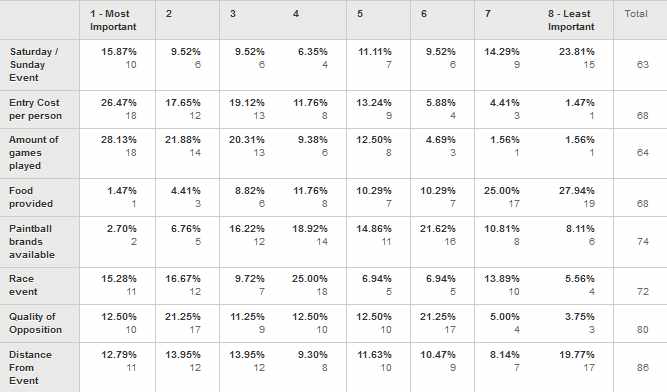The image size is (667, 392).
Task: Select the 'Distance From Event' row label
Action: click(x=30, y=367)
